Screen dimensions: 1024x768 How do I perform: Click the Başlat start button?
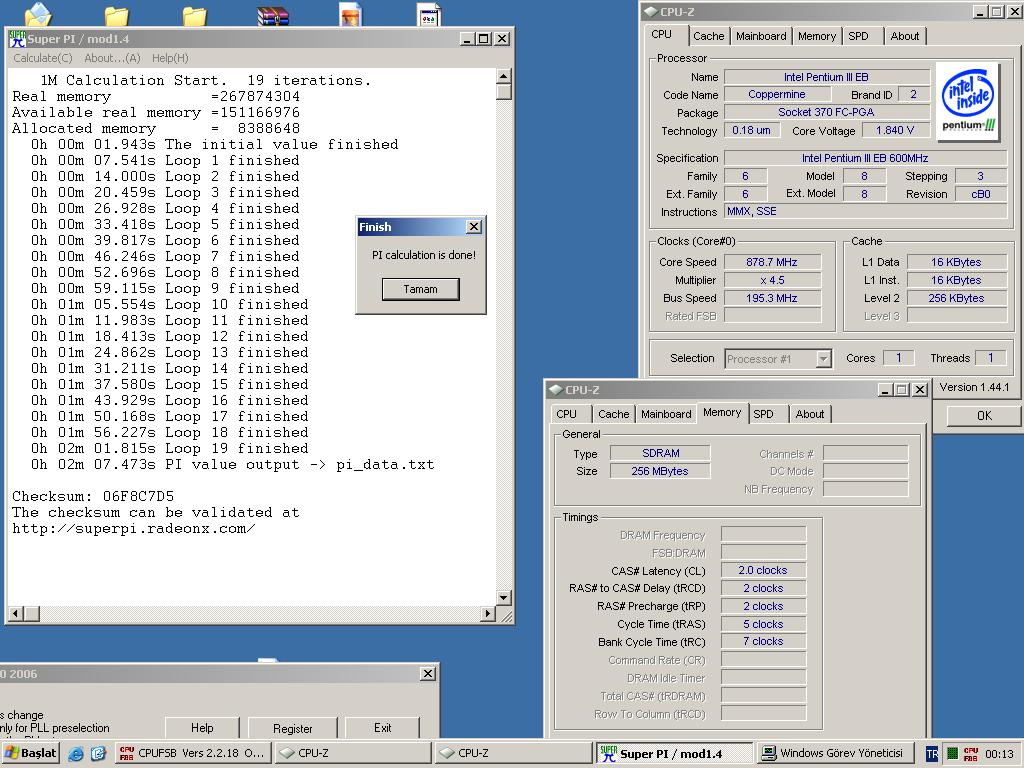click(x=31, y=753)
